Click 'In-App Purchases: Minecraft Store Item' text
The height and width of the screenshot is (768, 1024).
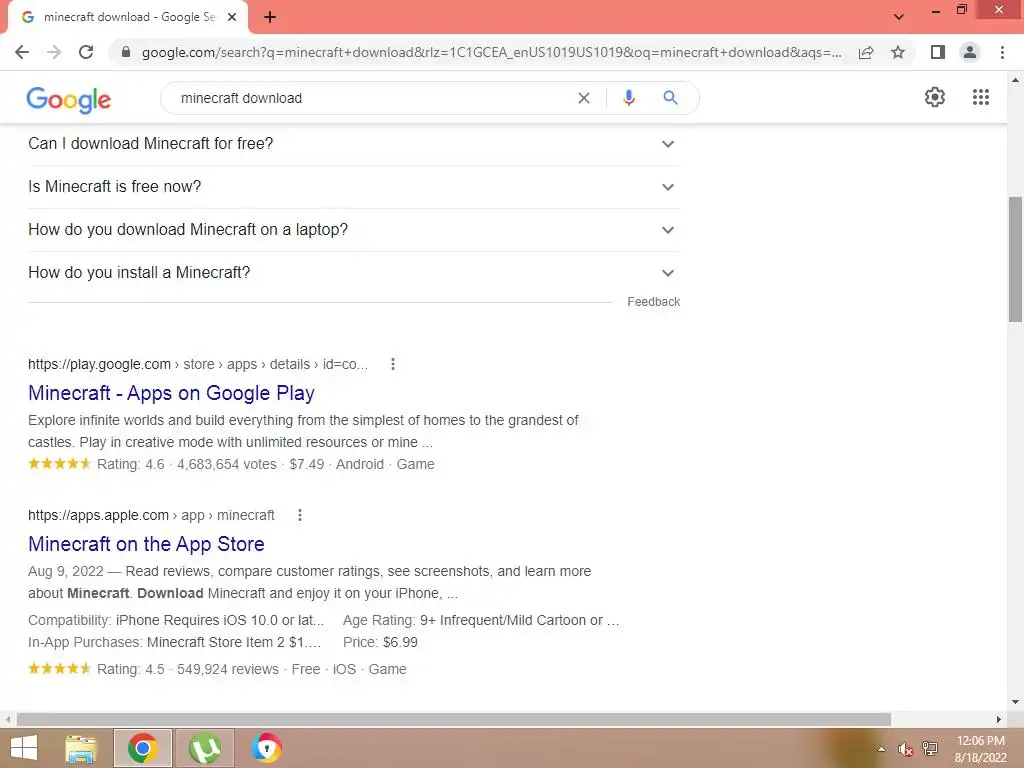pyautogui.click(x=174, y=642)
